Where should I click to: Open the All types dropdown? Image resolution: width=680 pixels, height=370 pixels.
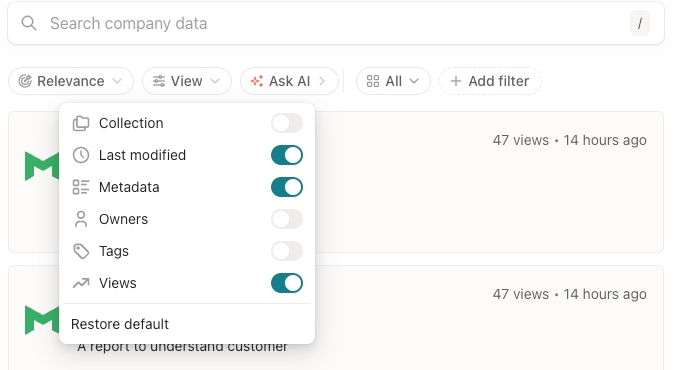coord(393,81)
